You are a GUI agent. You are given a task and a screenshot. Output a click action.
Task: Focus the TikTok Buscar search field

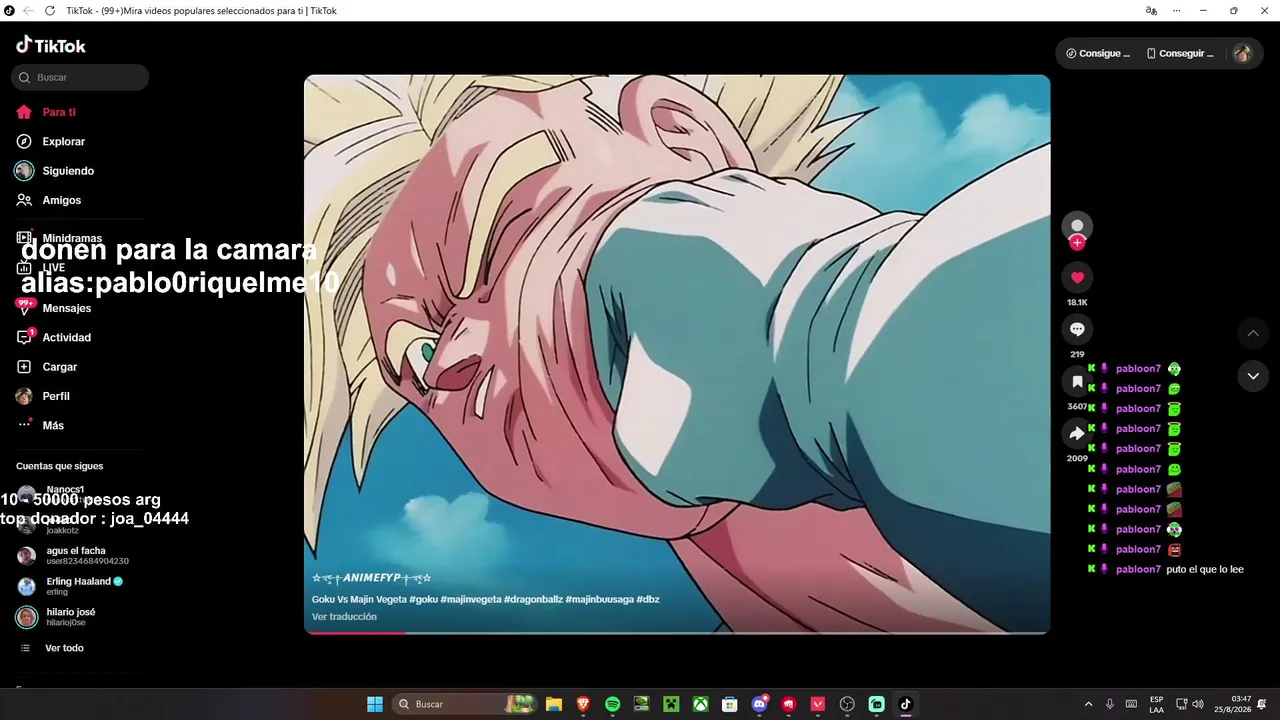[x=80, y=77]
